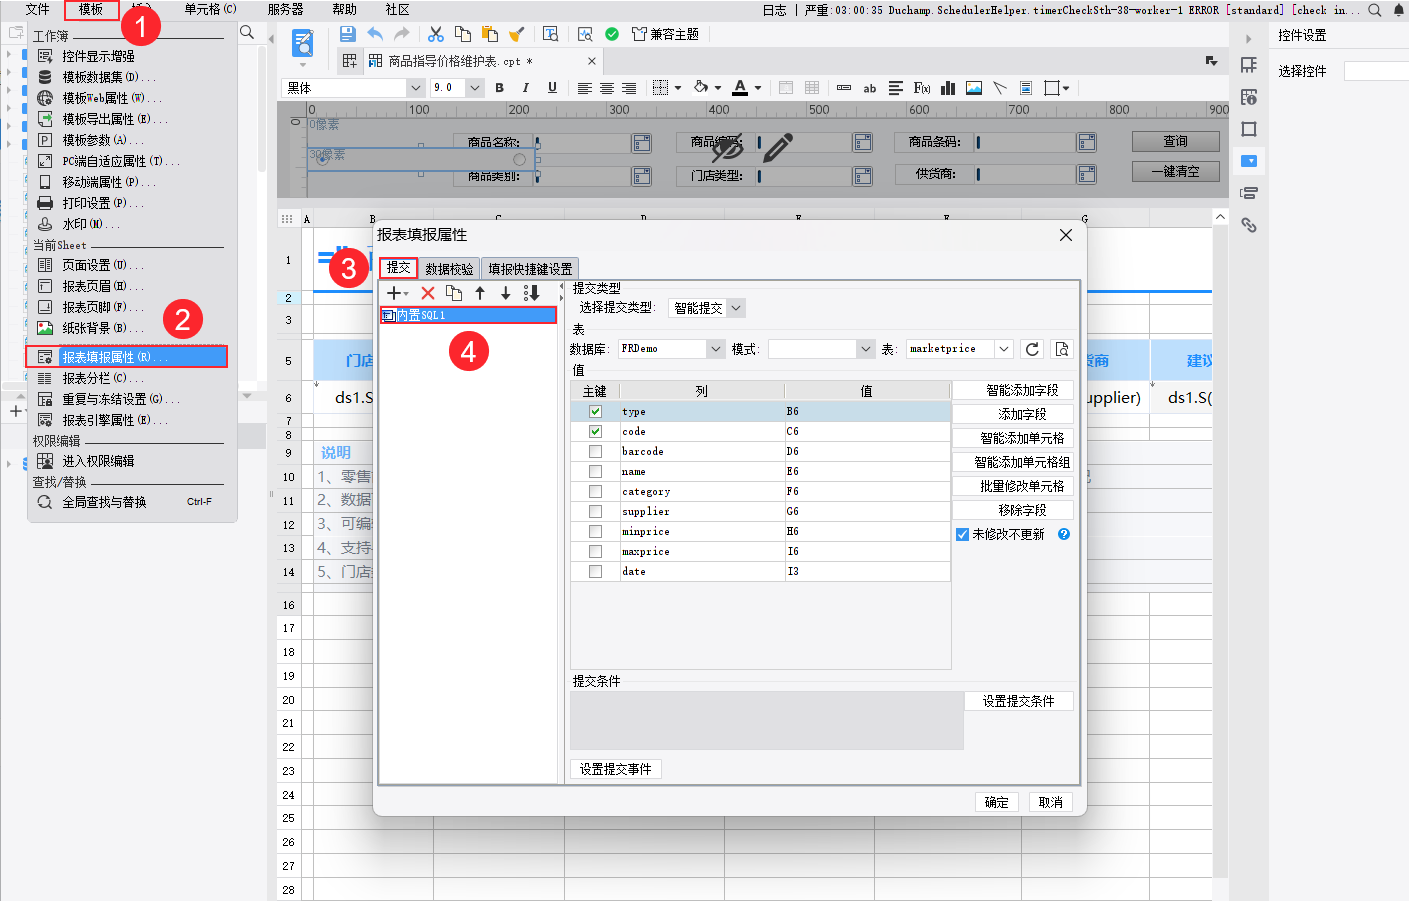Switch to 填报快捷键设置 tab
This screenshot has width=1409, height=901.
[530, 269]
